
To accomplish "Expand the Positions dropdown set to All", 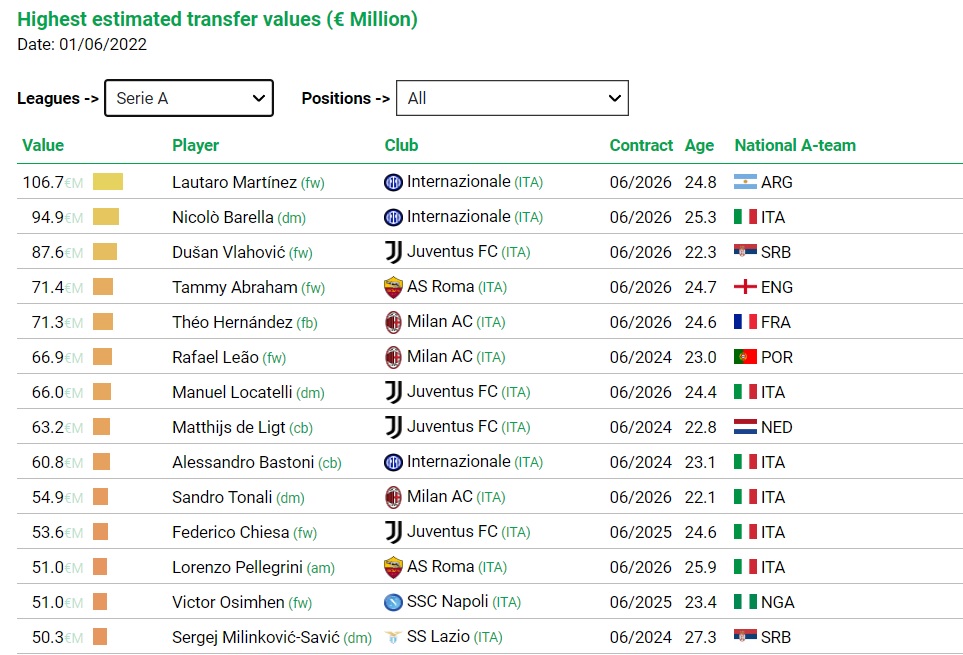I will tap(512, 98).
